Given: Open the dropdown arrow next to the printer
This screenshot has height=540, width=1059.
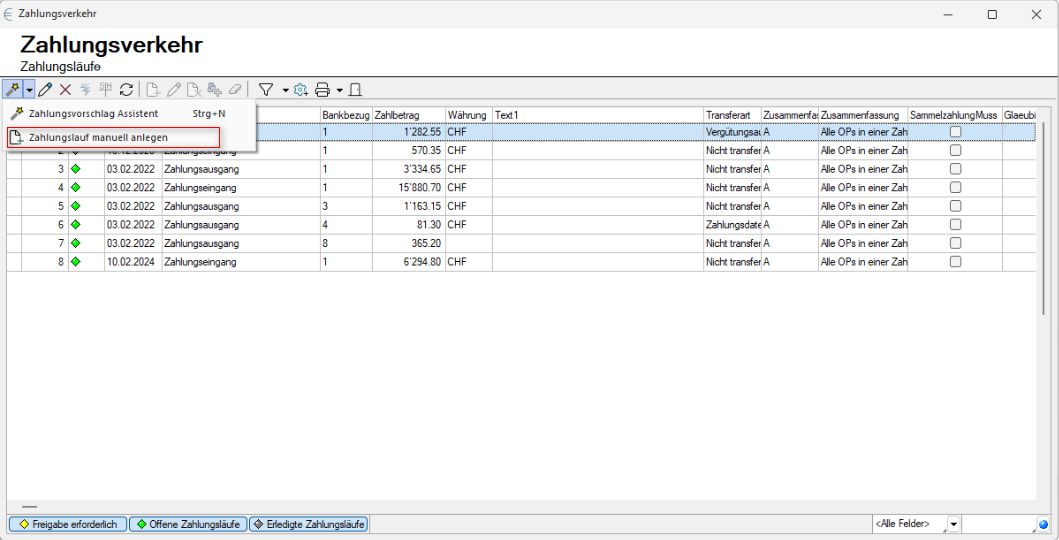Looking at the screenshot, I should [339, 89].
